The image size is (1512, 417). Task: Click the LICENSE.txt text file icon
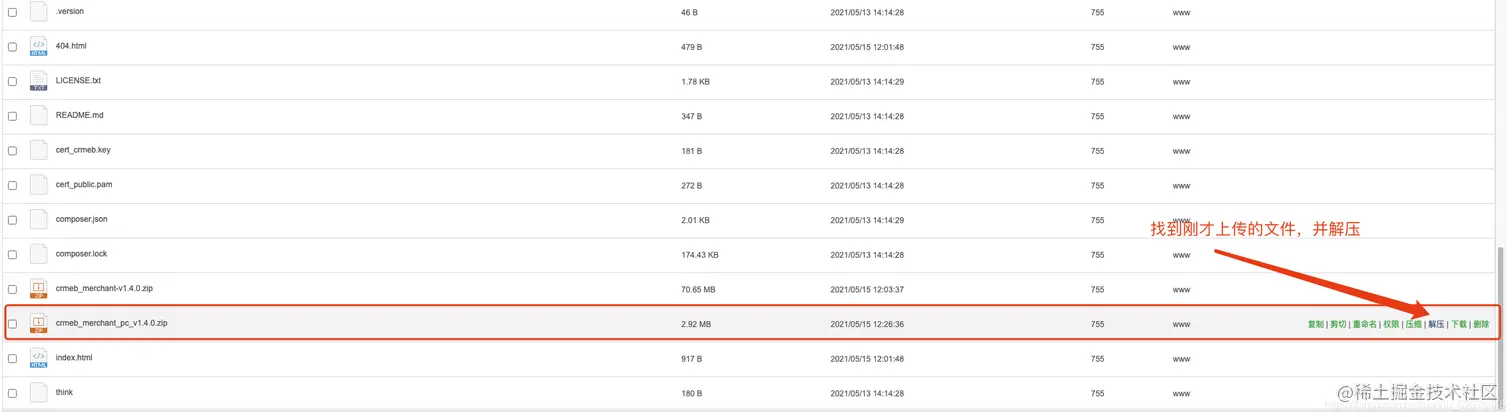(39, 81)
